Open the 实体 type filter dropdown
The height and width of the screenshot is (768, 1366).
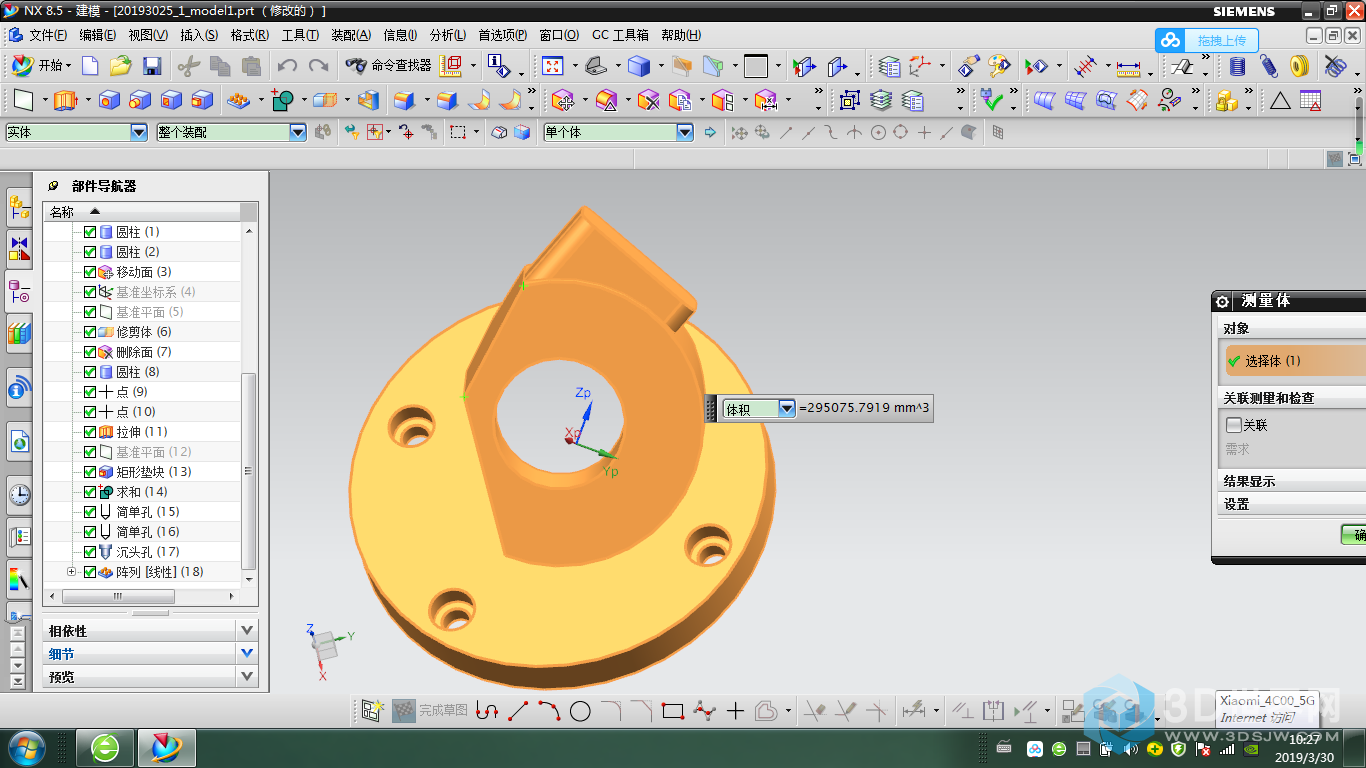[x=139, y=132]
